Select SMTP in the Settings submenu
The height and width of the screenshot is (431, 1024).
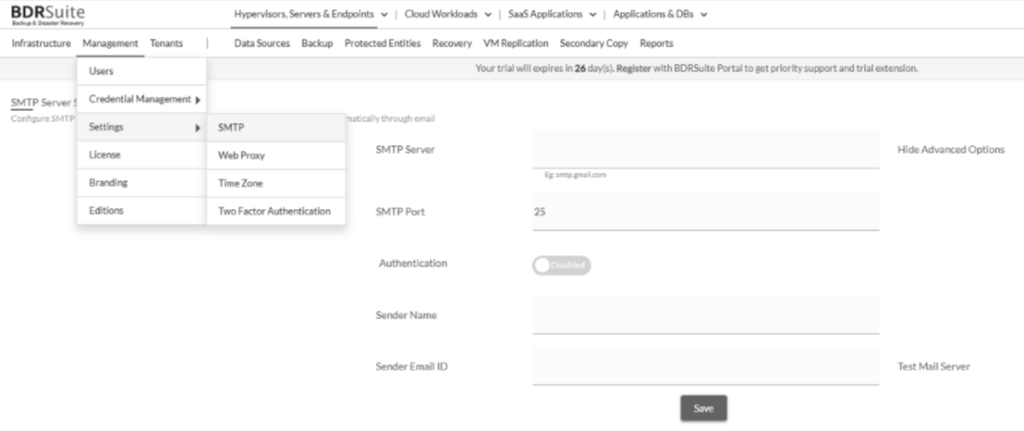tap(276, 128)
